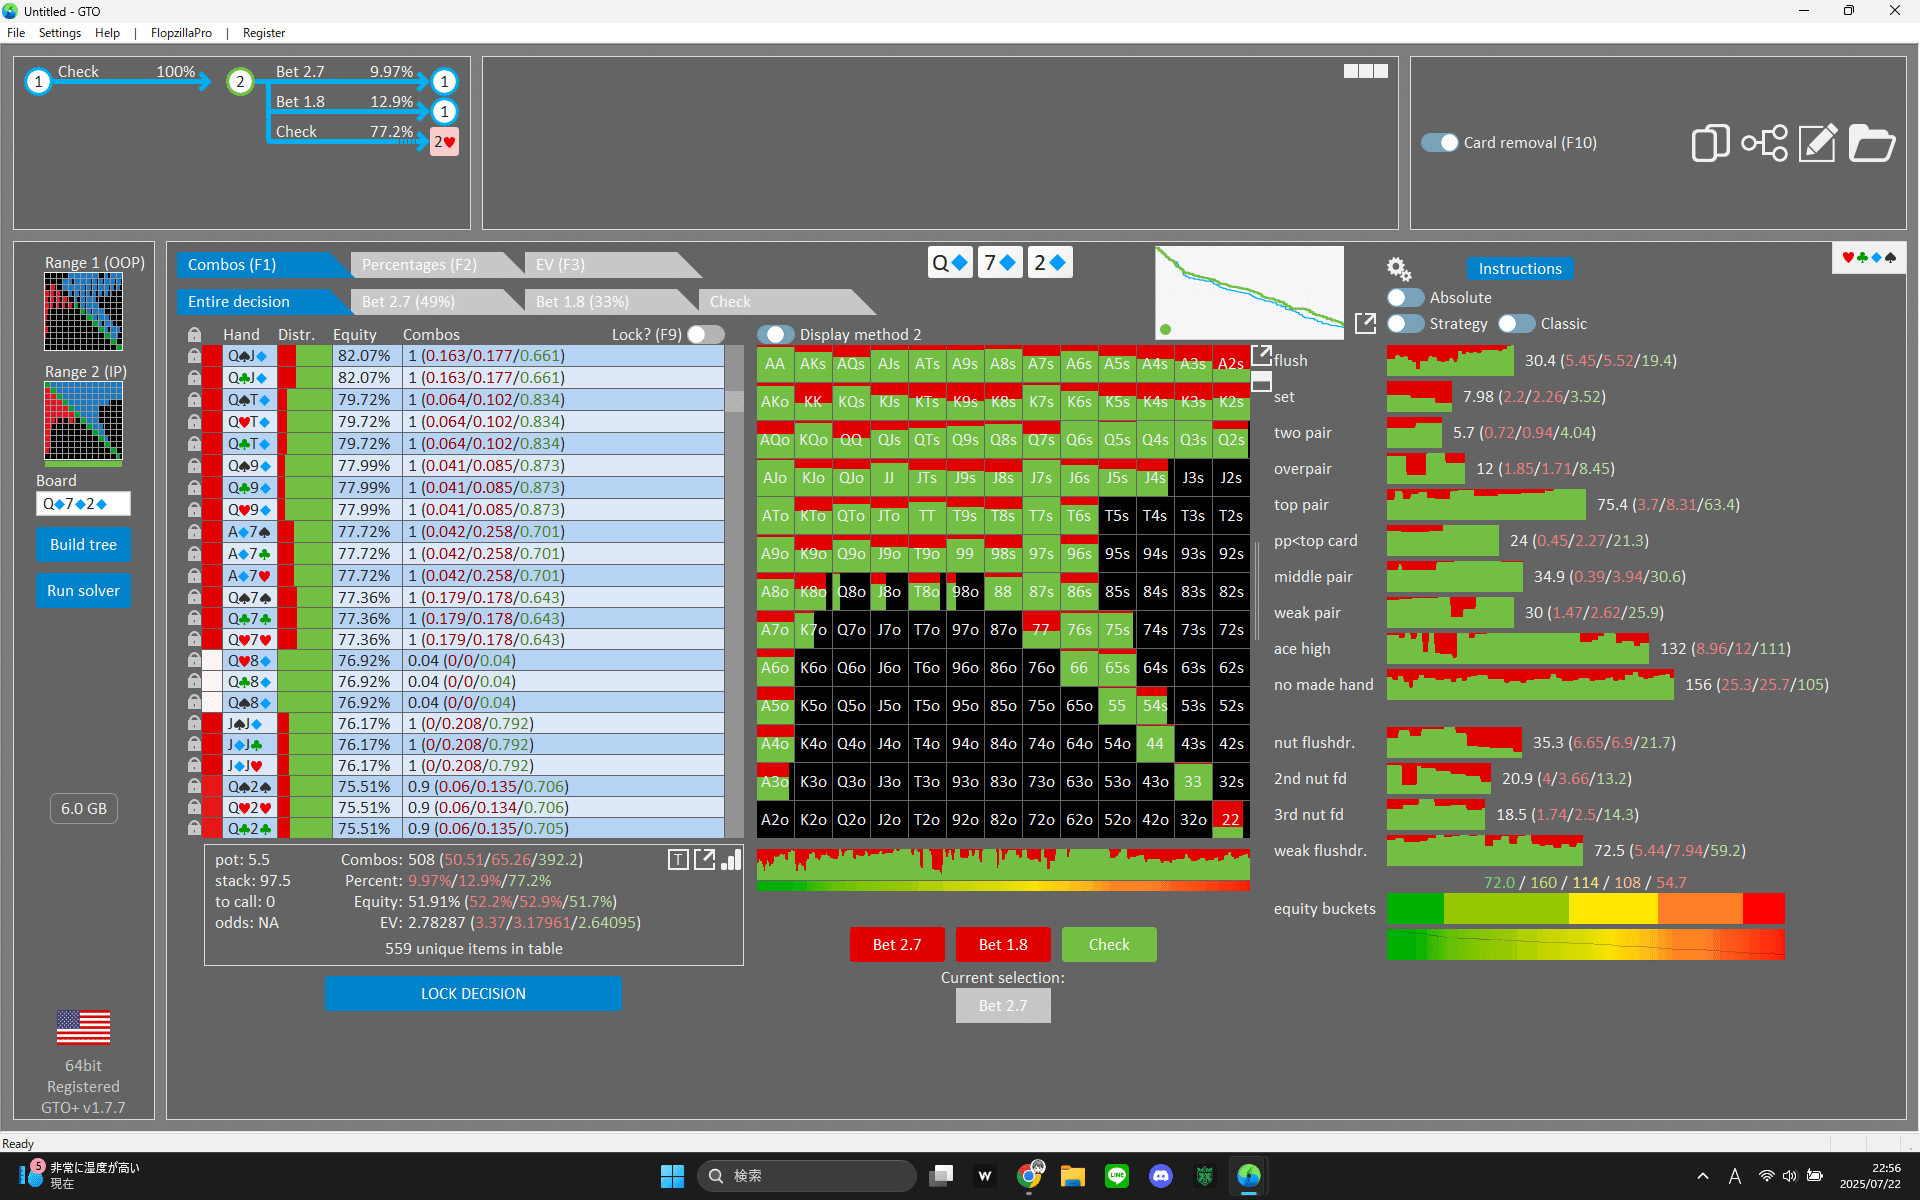This screenshot has height=1200, width=1920.
Task: Click the column header lock icon
Action: (194, 335)
